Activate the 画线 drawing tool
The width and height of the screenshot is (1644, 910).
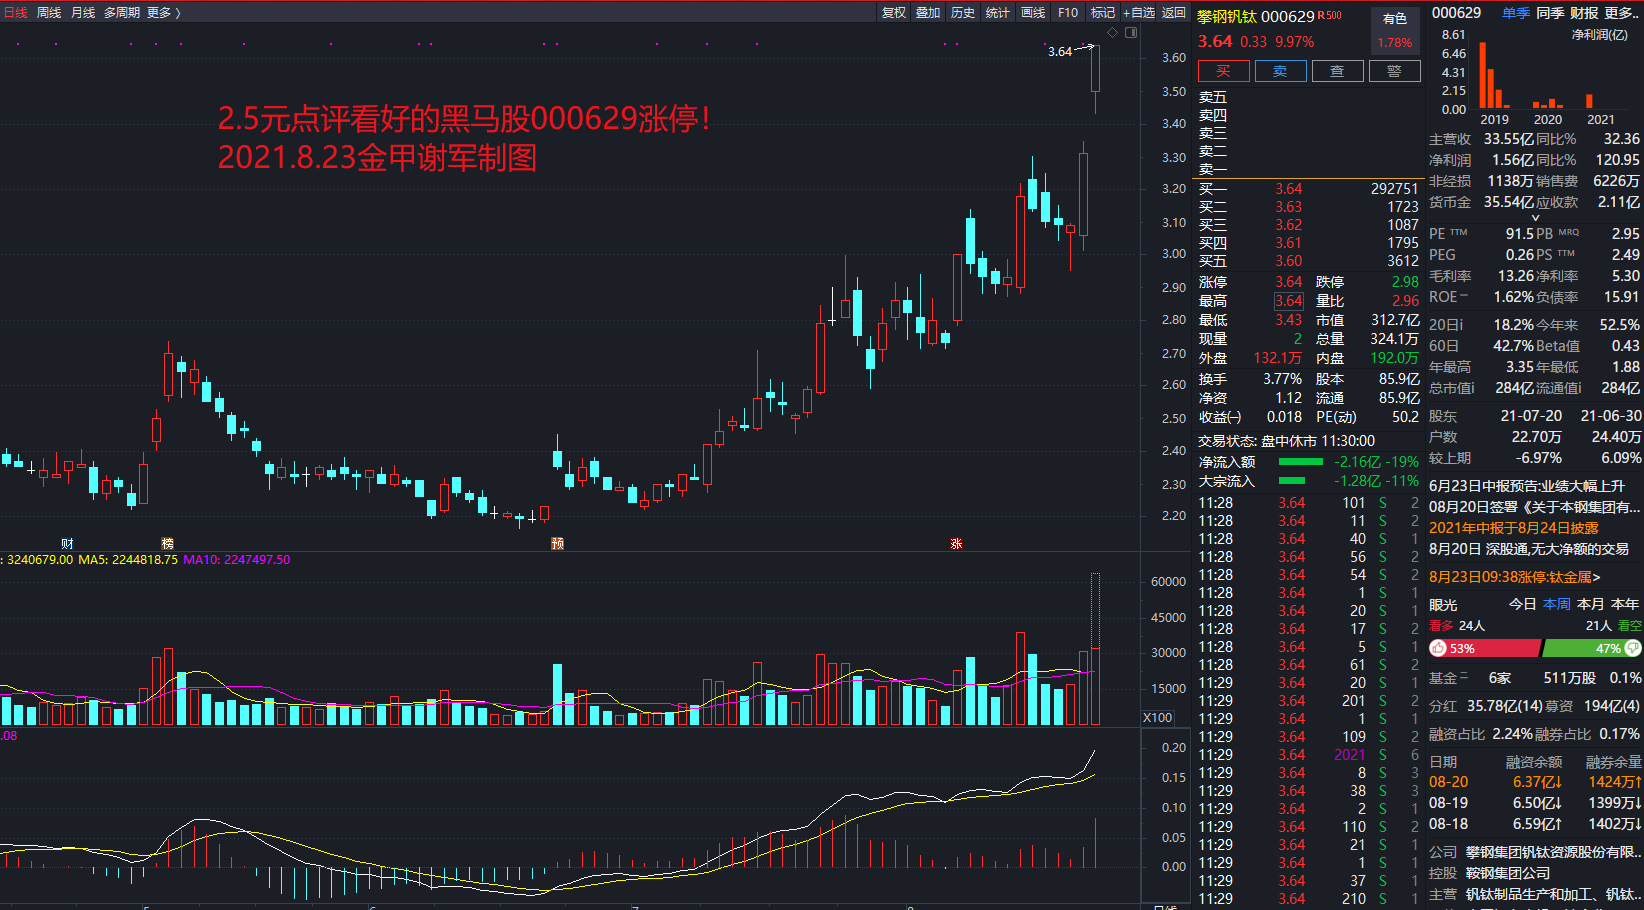(1033, 13)
